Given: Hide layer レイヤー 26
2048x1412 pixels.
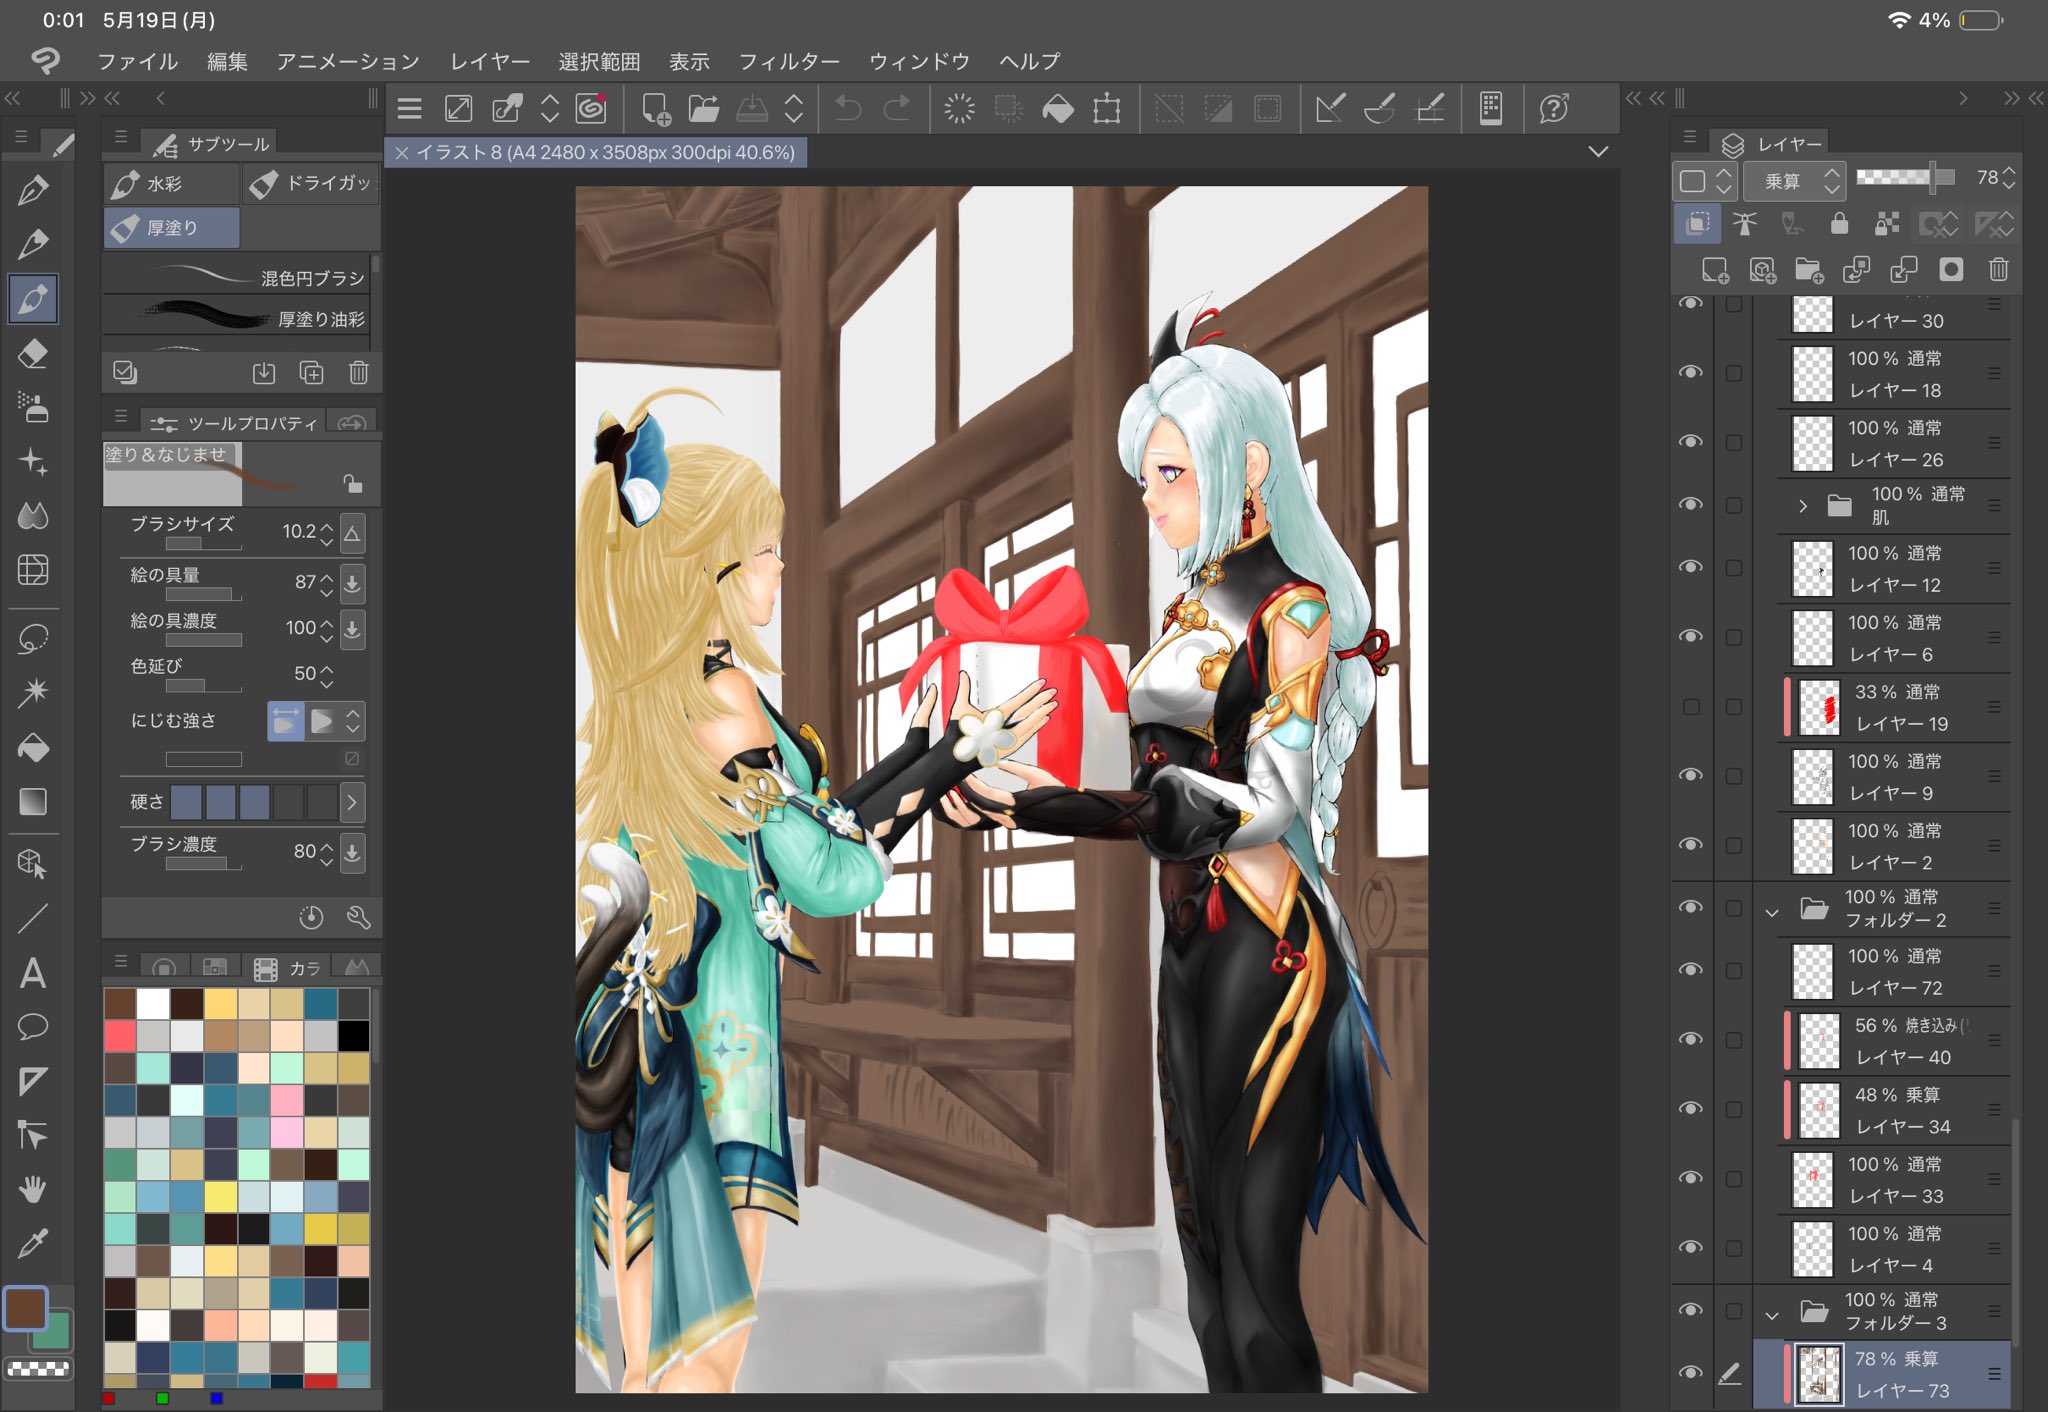Looking at the screenshot, I should pos(1691,441).
